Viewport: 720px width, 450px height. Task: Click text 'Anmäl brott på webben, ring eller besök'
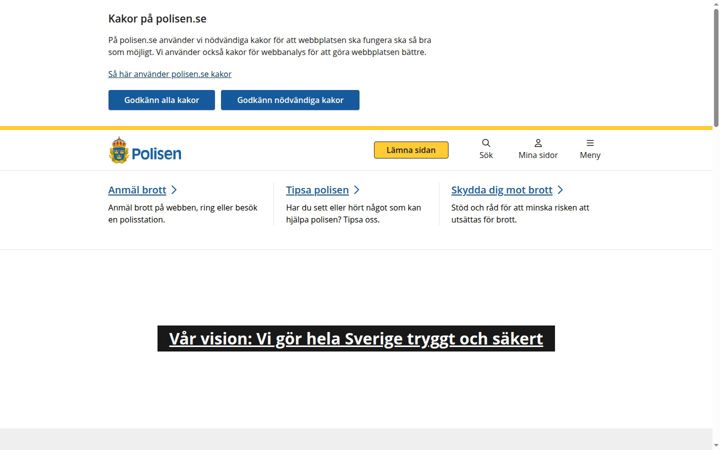click(183, 208)
